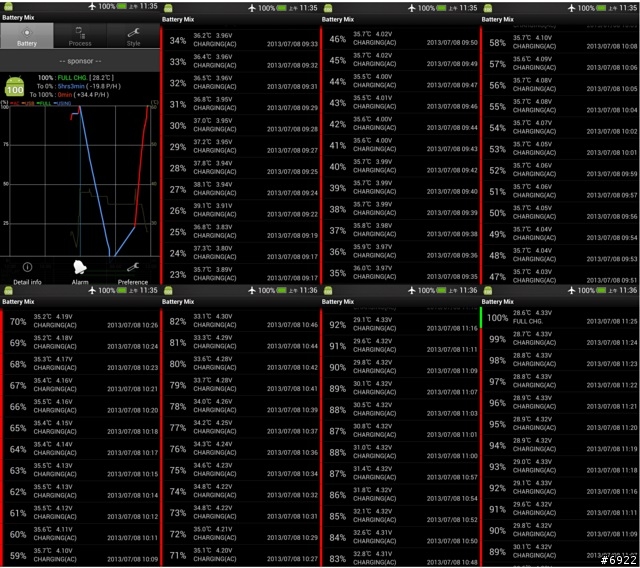
Task: Select the 70% log entry at 10:26
Action: (x=81, y=321)
